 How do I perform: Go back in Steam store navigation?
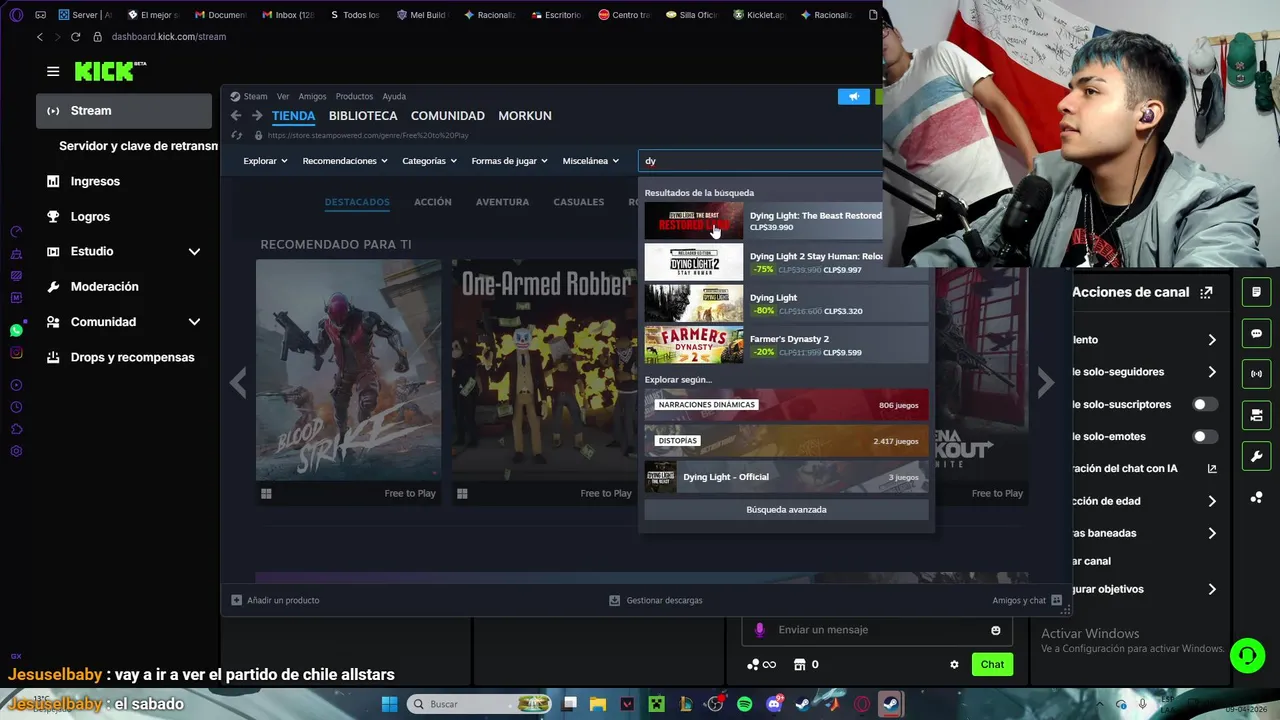pos(236,116)
